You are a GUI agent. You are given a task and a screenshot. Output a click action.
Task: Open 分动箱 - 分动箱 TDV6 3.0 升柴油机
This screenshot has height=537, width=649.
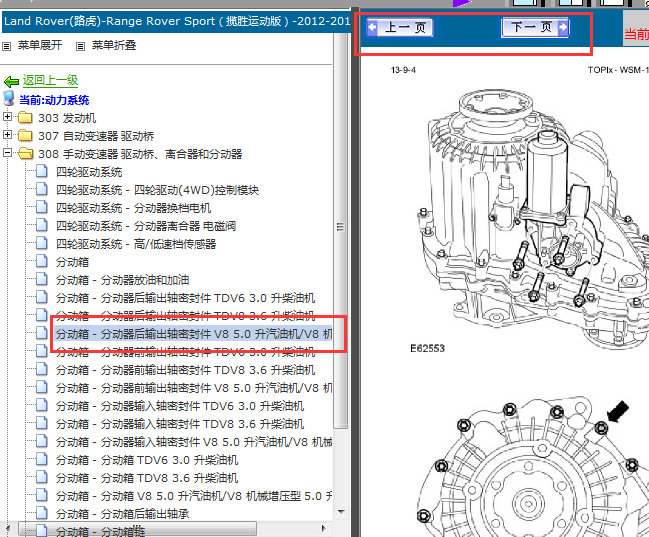147,460
